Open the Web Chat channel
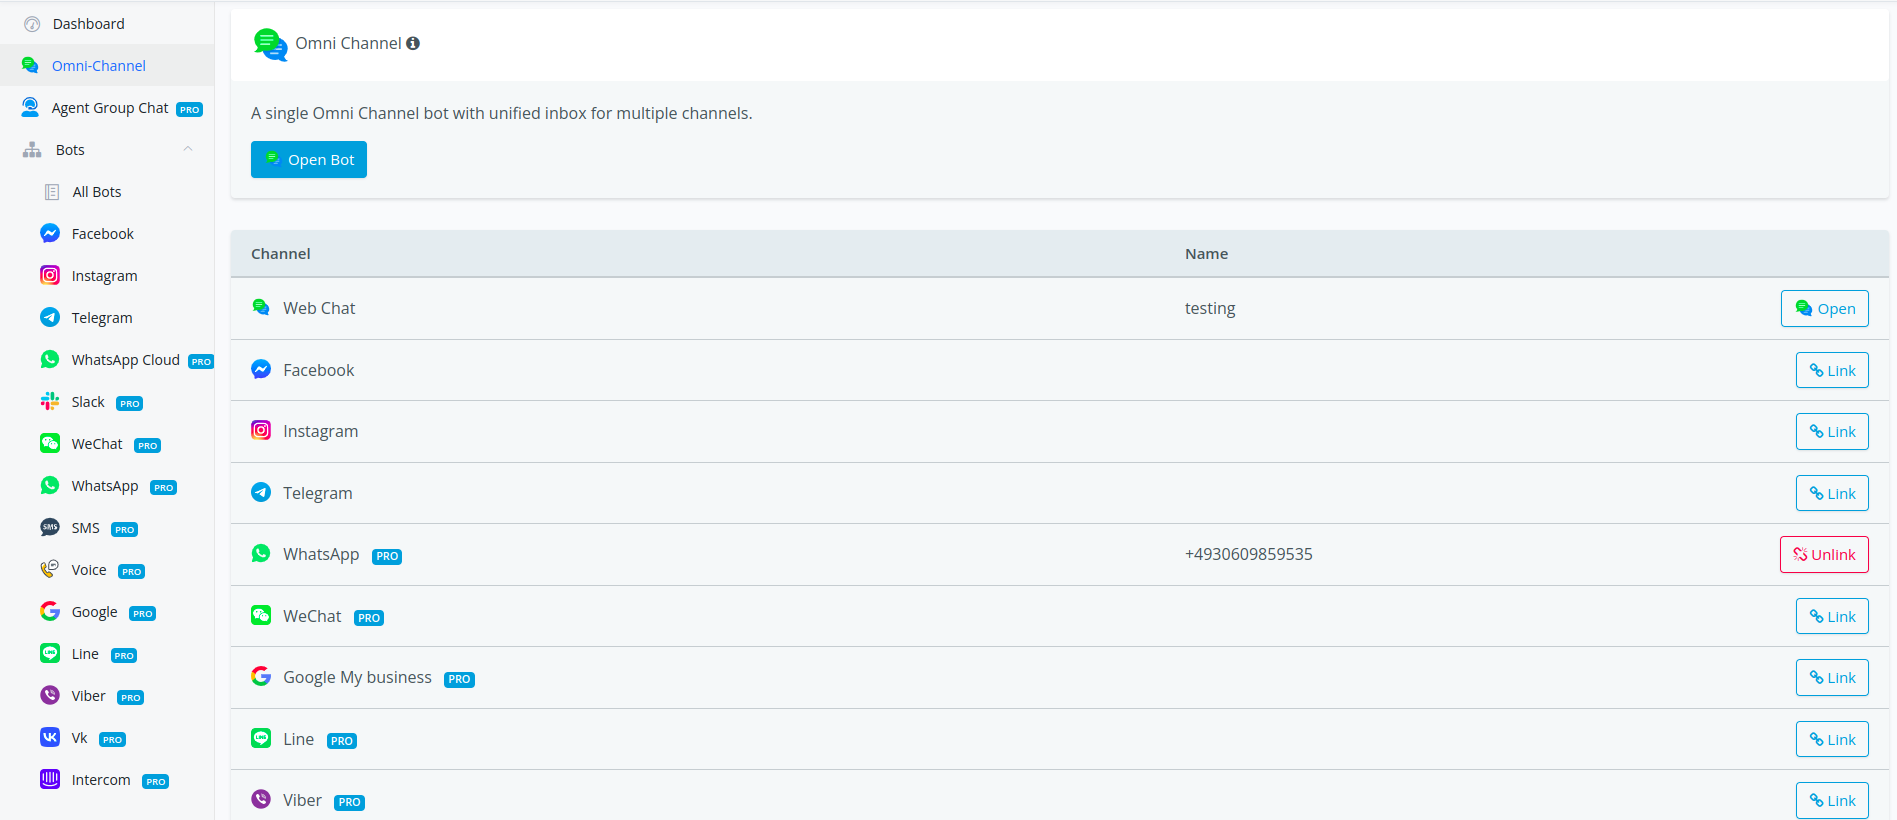Screen dimensions: 1897x820 [1824, 309]
